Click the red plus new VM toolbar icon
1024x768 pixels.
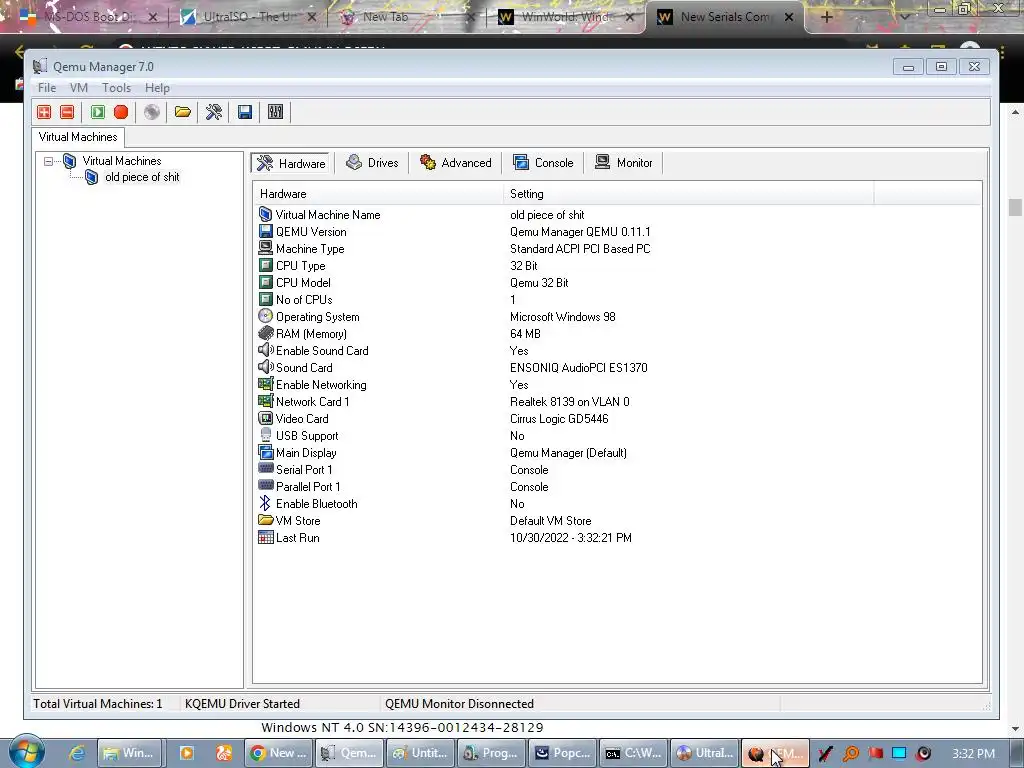[44, 112]
